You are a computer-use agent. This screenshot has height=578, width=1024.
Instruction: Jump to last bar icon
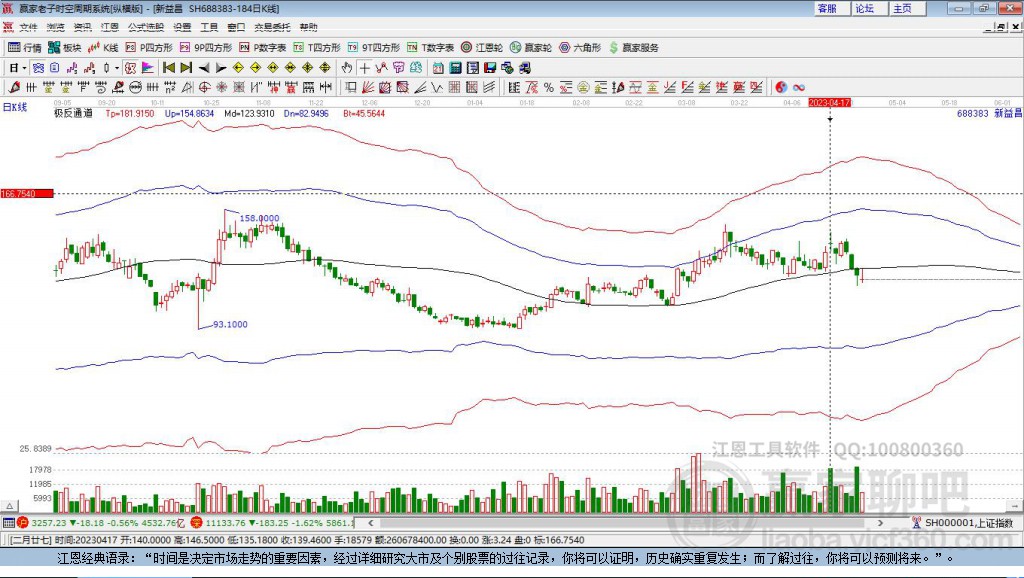(186, 68)
